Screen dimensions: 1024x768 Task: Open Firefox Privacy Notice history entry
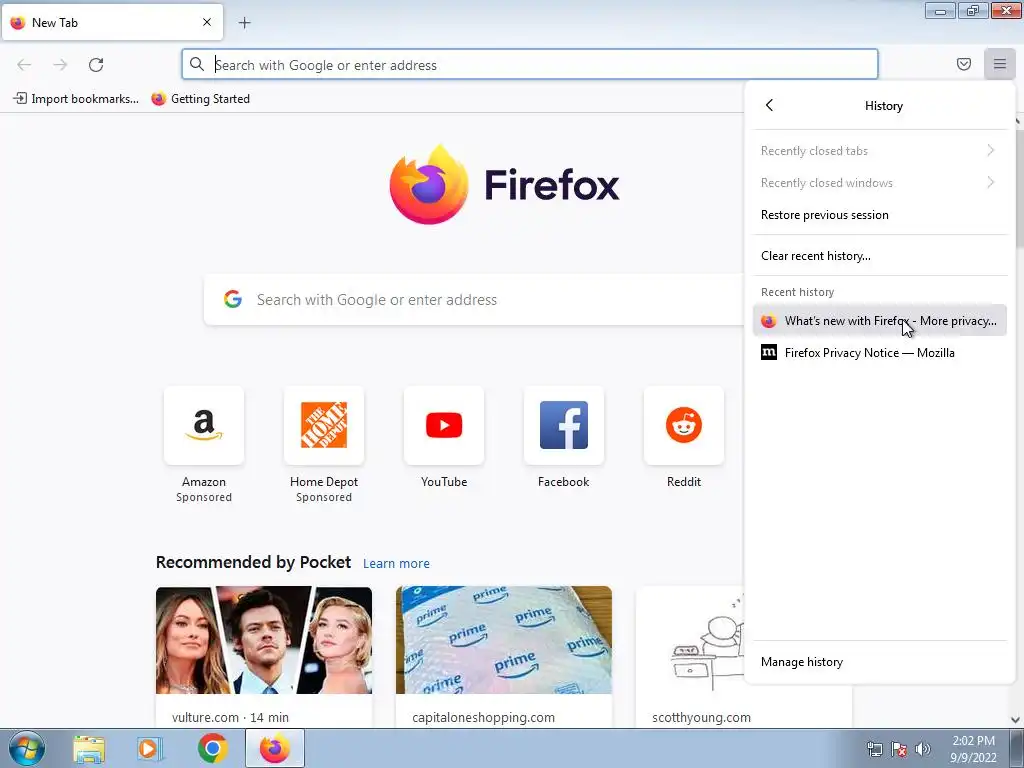879,353
